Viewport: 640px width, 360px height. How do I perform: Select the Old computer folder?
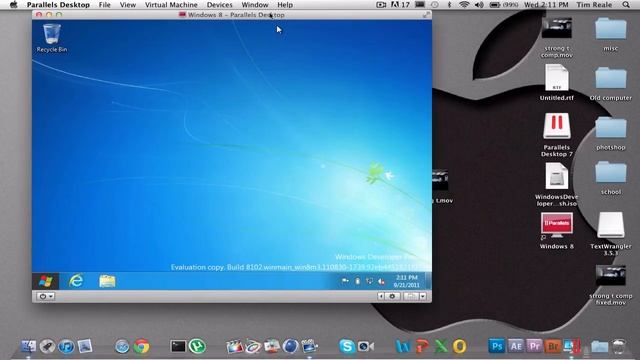tap(611, 84)
